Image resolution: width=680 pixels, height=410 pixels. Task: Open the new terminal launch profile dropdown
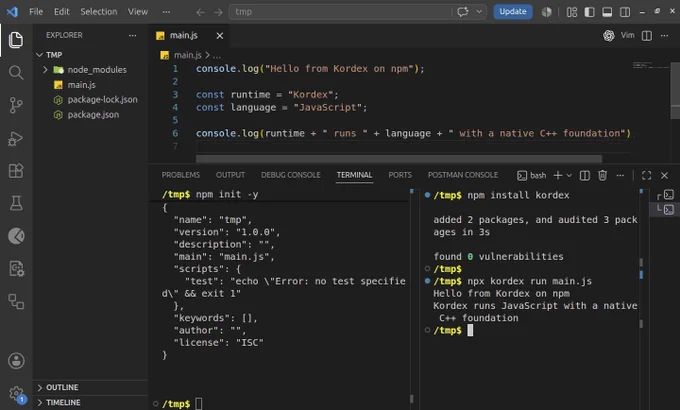tap(569, 175)
